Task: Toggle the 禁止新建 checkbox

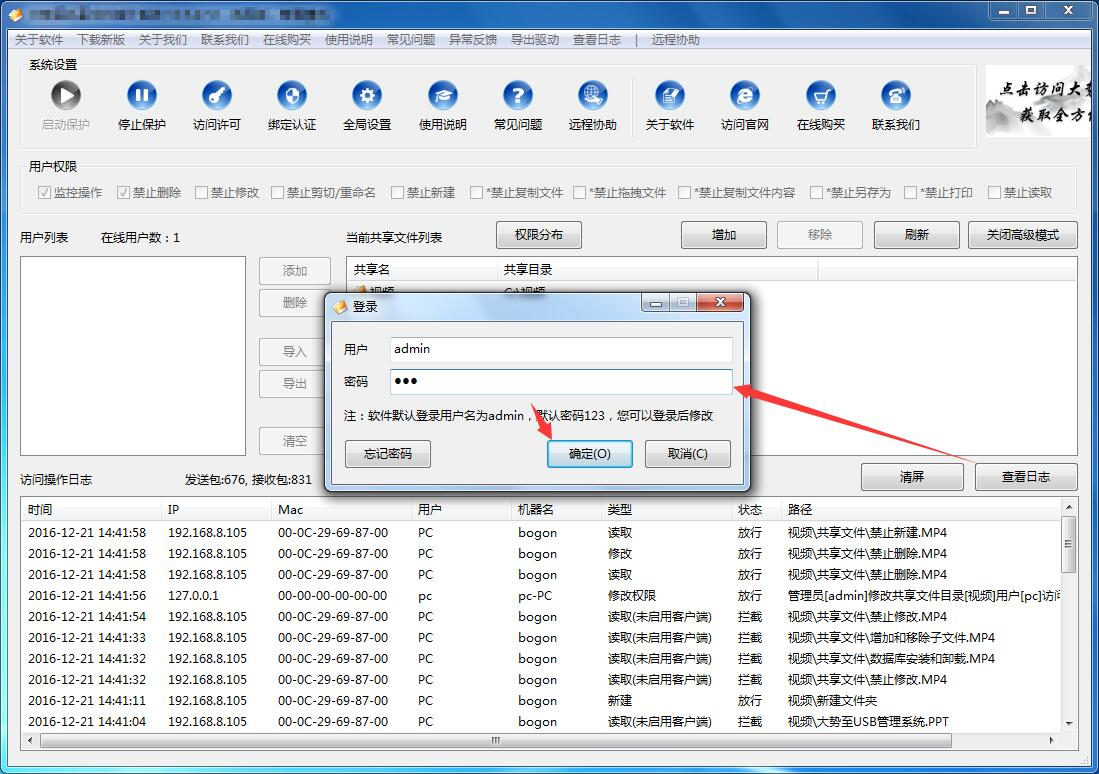Action: pyautogui.click(x=398, y=193)
